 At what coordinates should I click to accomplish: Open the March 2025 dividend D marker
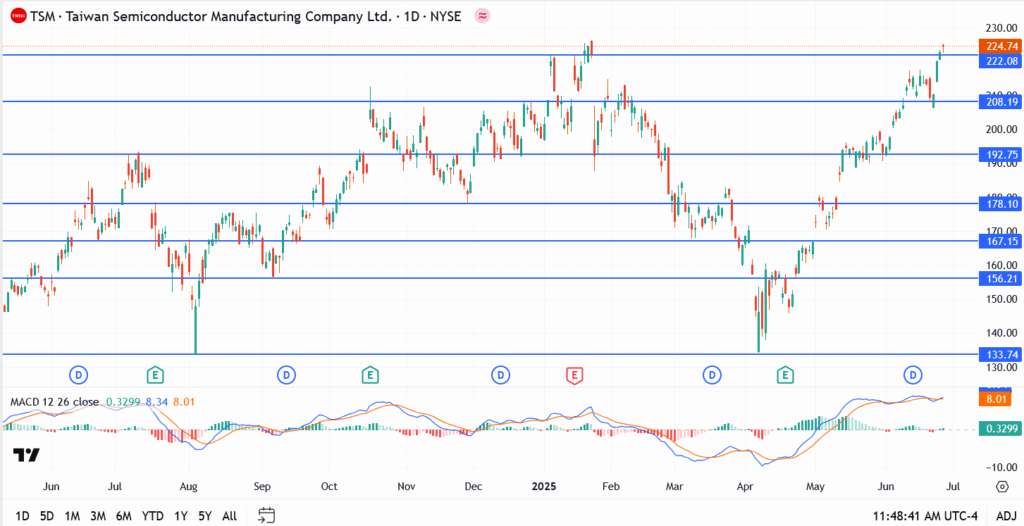click(711, 375)
